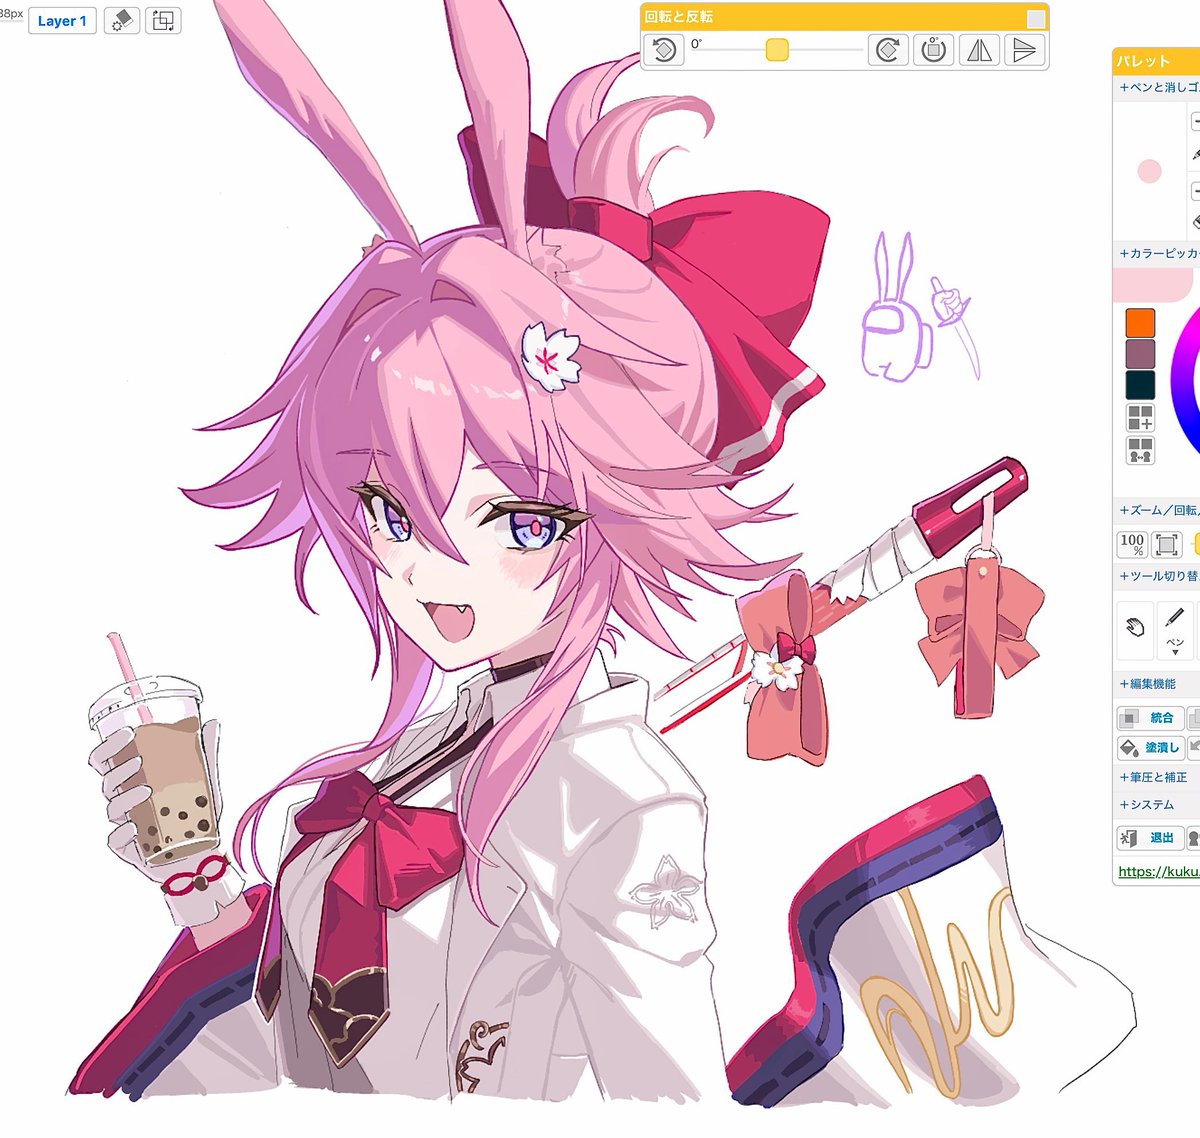This screenshot has width=1200, height=1138.
Task: Select the pen tool icon in brush section
Action: pos(1196,155)
